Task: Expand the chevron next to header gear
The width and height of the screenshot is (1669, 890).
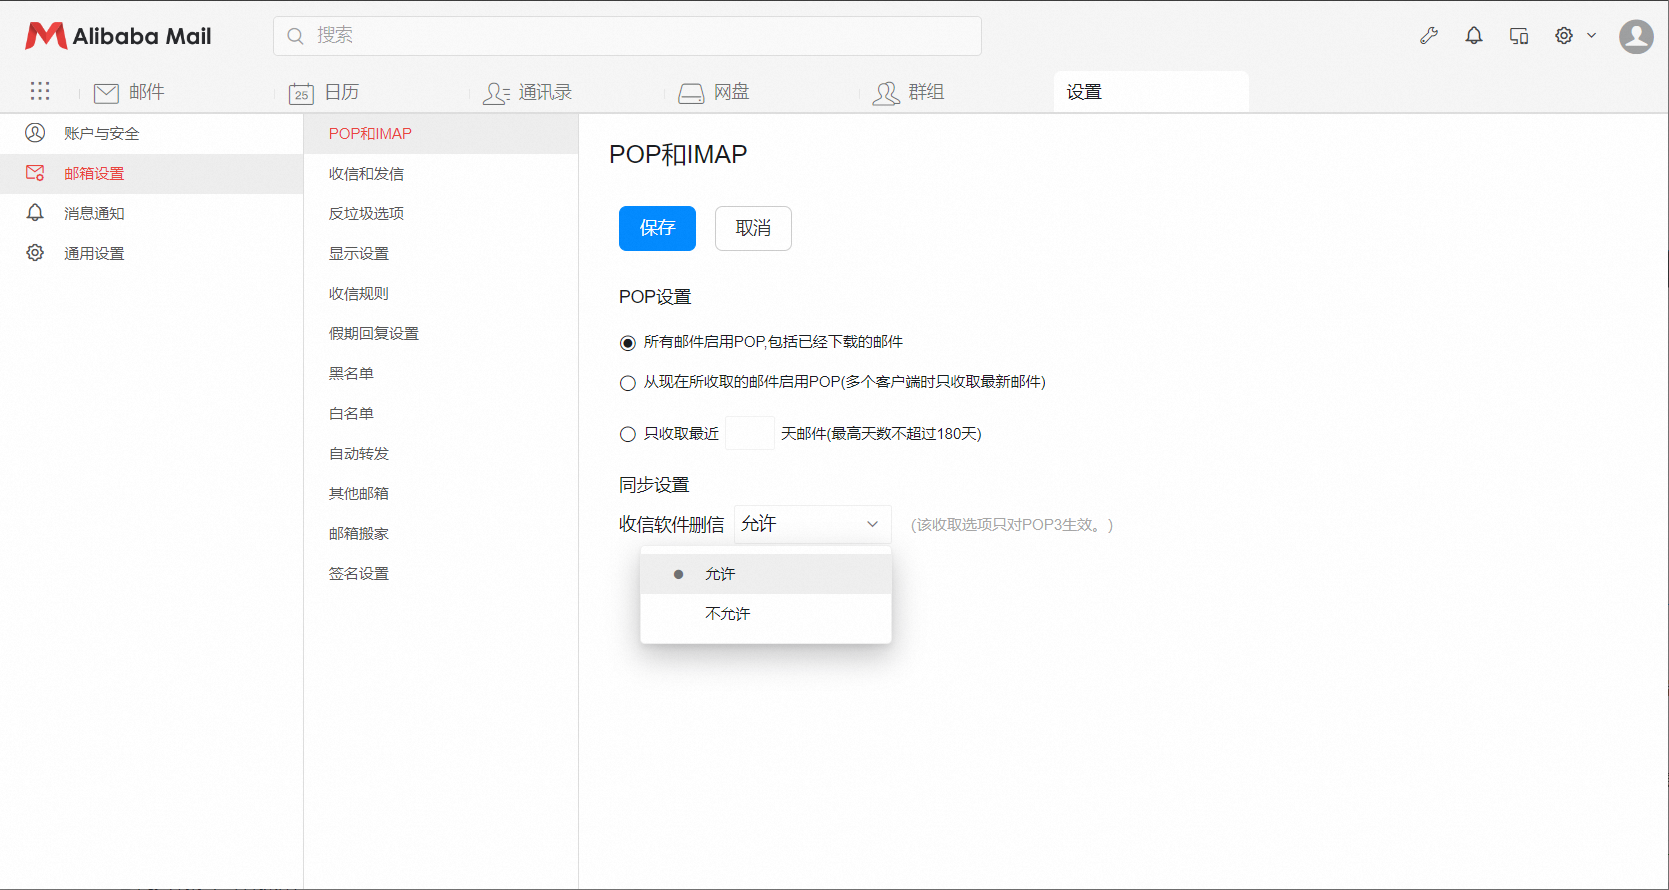Action: coord(1592,36)
